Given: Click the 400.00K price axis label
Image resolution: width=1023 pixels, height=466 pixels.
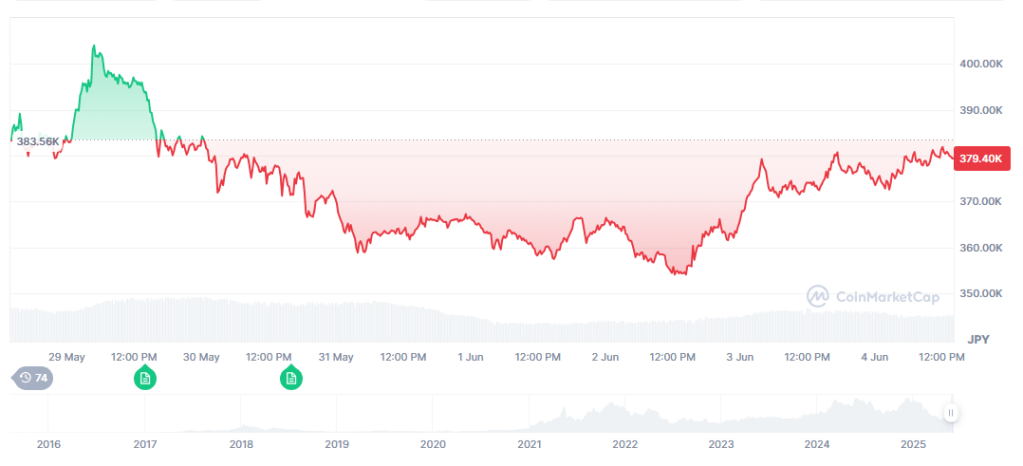Looking at the screenshot, I should pyautogui.click(x=982, y=64).
